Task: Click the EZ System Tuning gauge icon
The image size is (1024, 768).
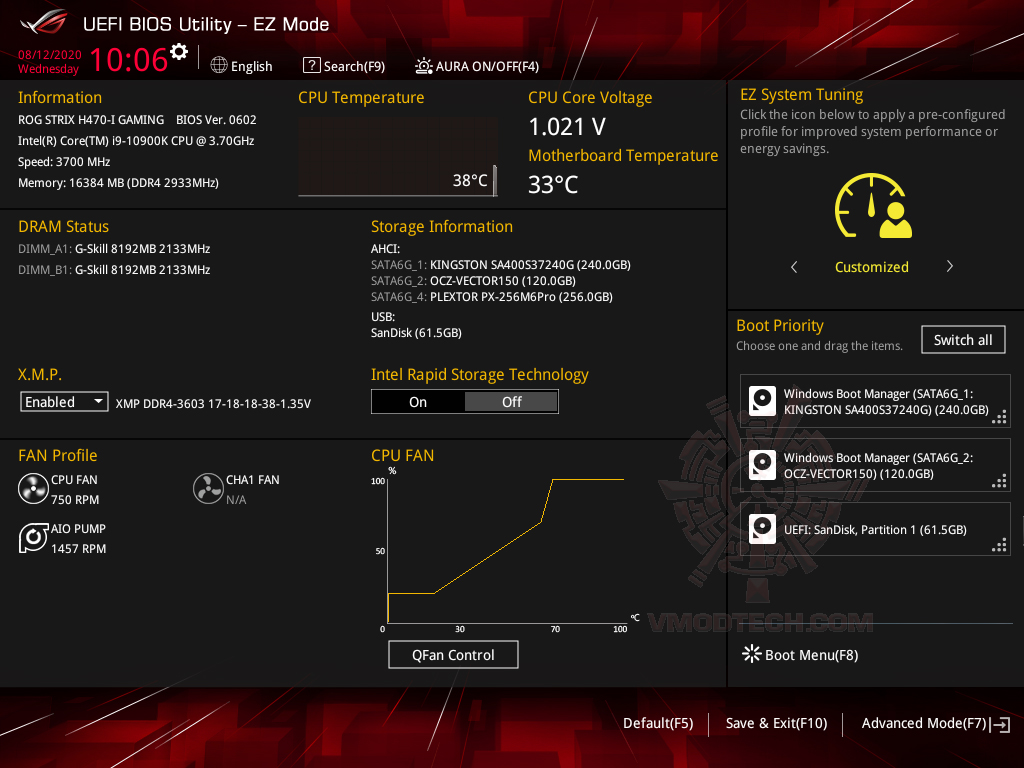Action: pos(872,206)
